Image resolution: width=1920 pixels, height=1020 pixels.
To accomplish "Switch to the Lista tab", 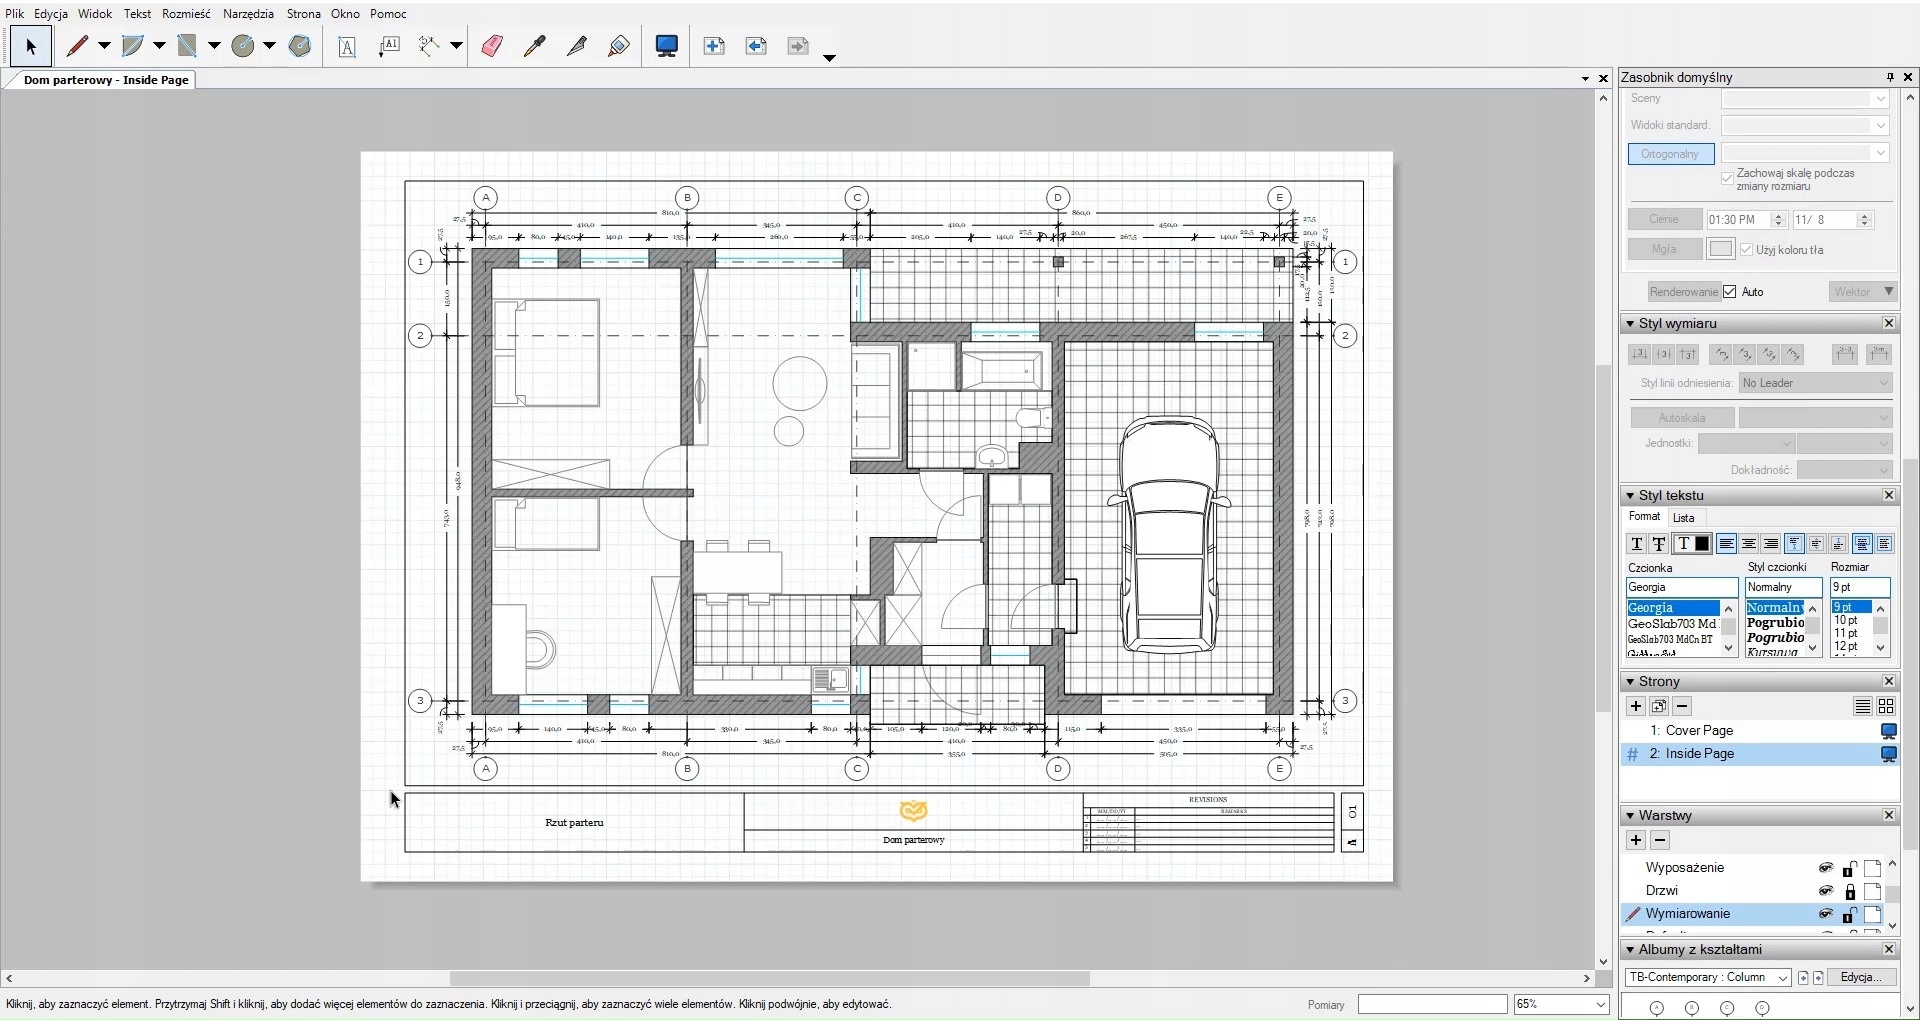I will (1684, 518).
